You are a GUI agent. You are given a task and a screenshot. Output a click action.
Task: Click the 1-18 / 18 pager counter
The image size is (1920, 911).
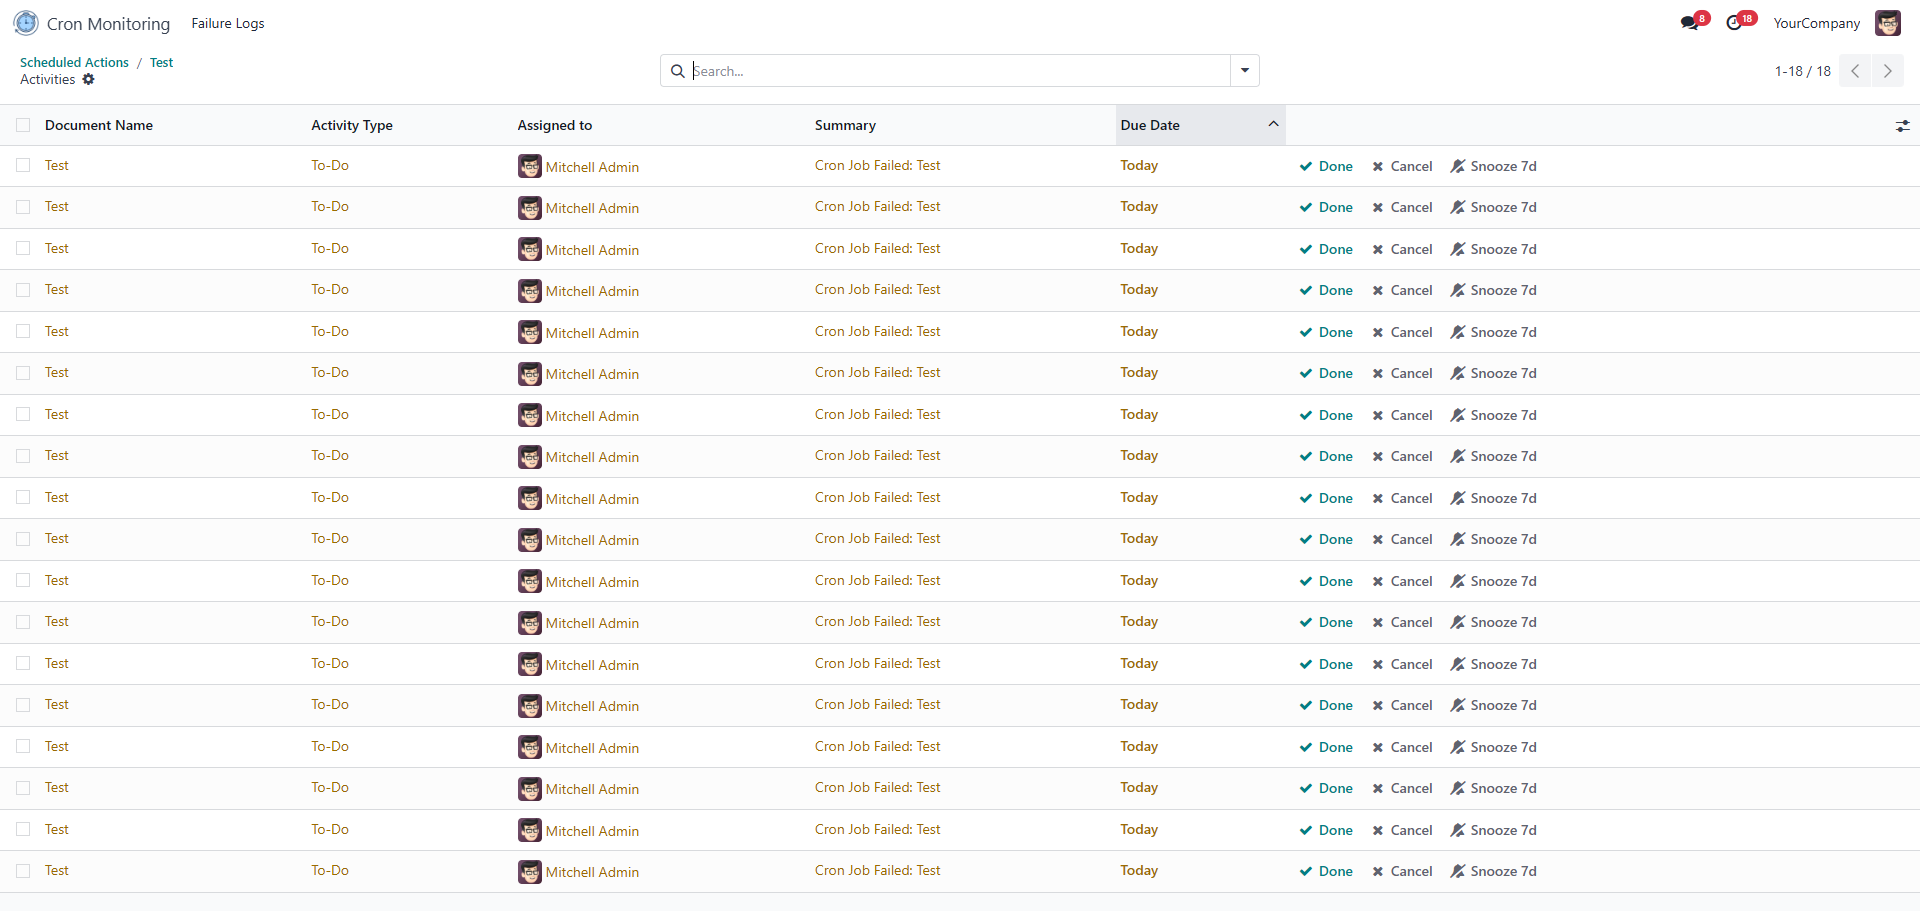click(x=1802, y=71)
